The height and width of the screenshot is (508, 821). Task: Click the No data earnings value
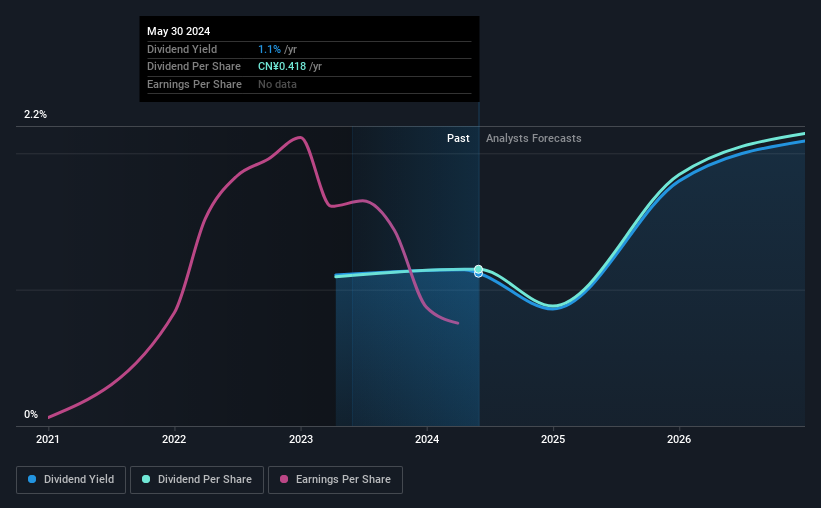[277, 84]
